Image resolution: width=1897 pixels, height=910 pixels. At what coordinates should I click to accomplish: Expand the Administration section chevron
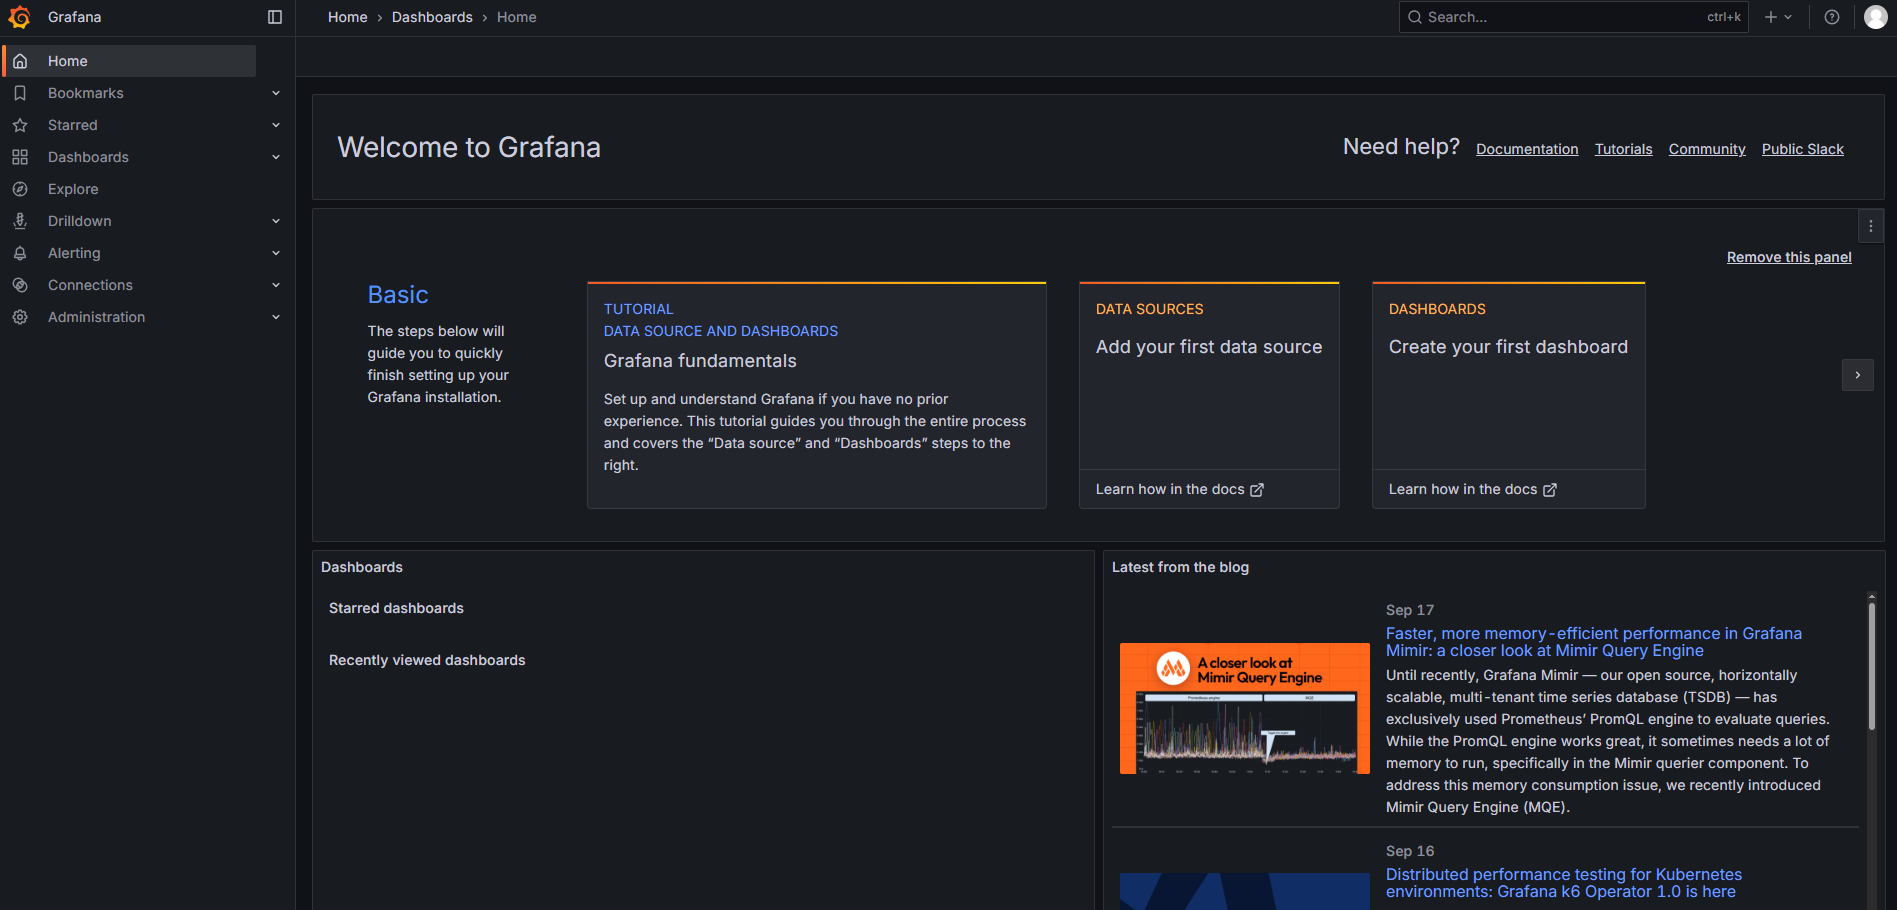pos(276,317)
